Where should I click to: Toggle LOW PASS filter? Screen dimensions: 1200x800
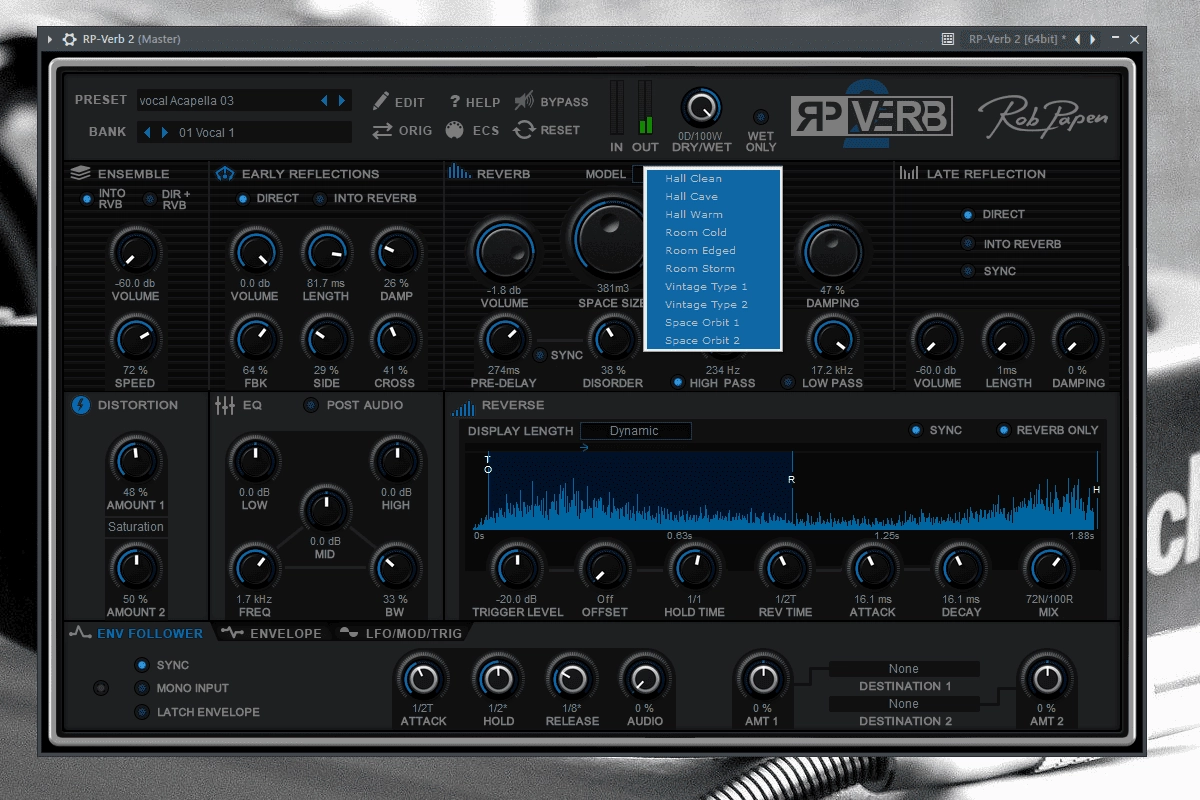[788, 383]
